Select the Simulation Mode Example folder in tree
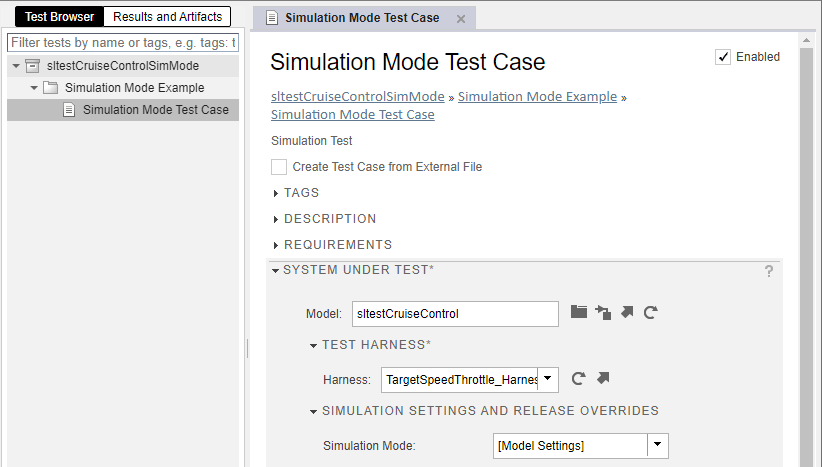This screenshot has height=467, width=822. point(134,88)
